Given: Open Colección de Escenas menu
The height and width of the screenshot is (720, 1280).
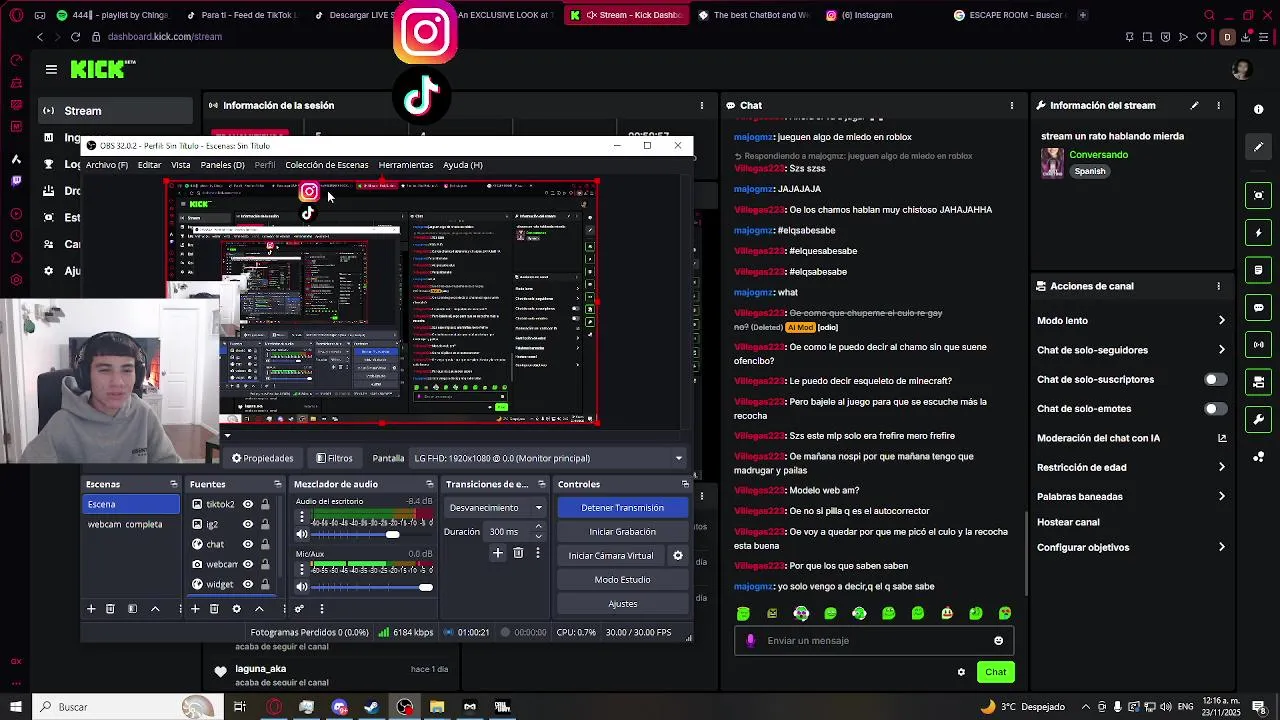Looking at the screenshot, I should (326, 165).
